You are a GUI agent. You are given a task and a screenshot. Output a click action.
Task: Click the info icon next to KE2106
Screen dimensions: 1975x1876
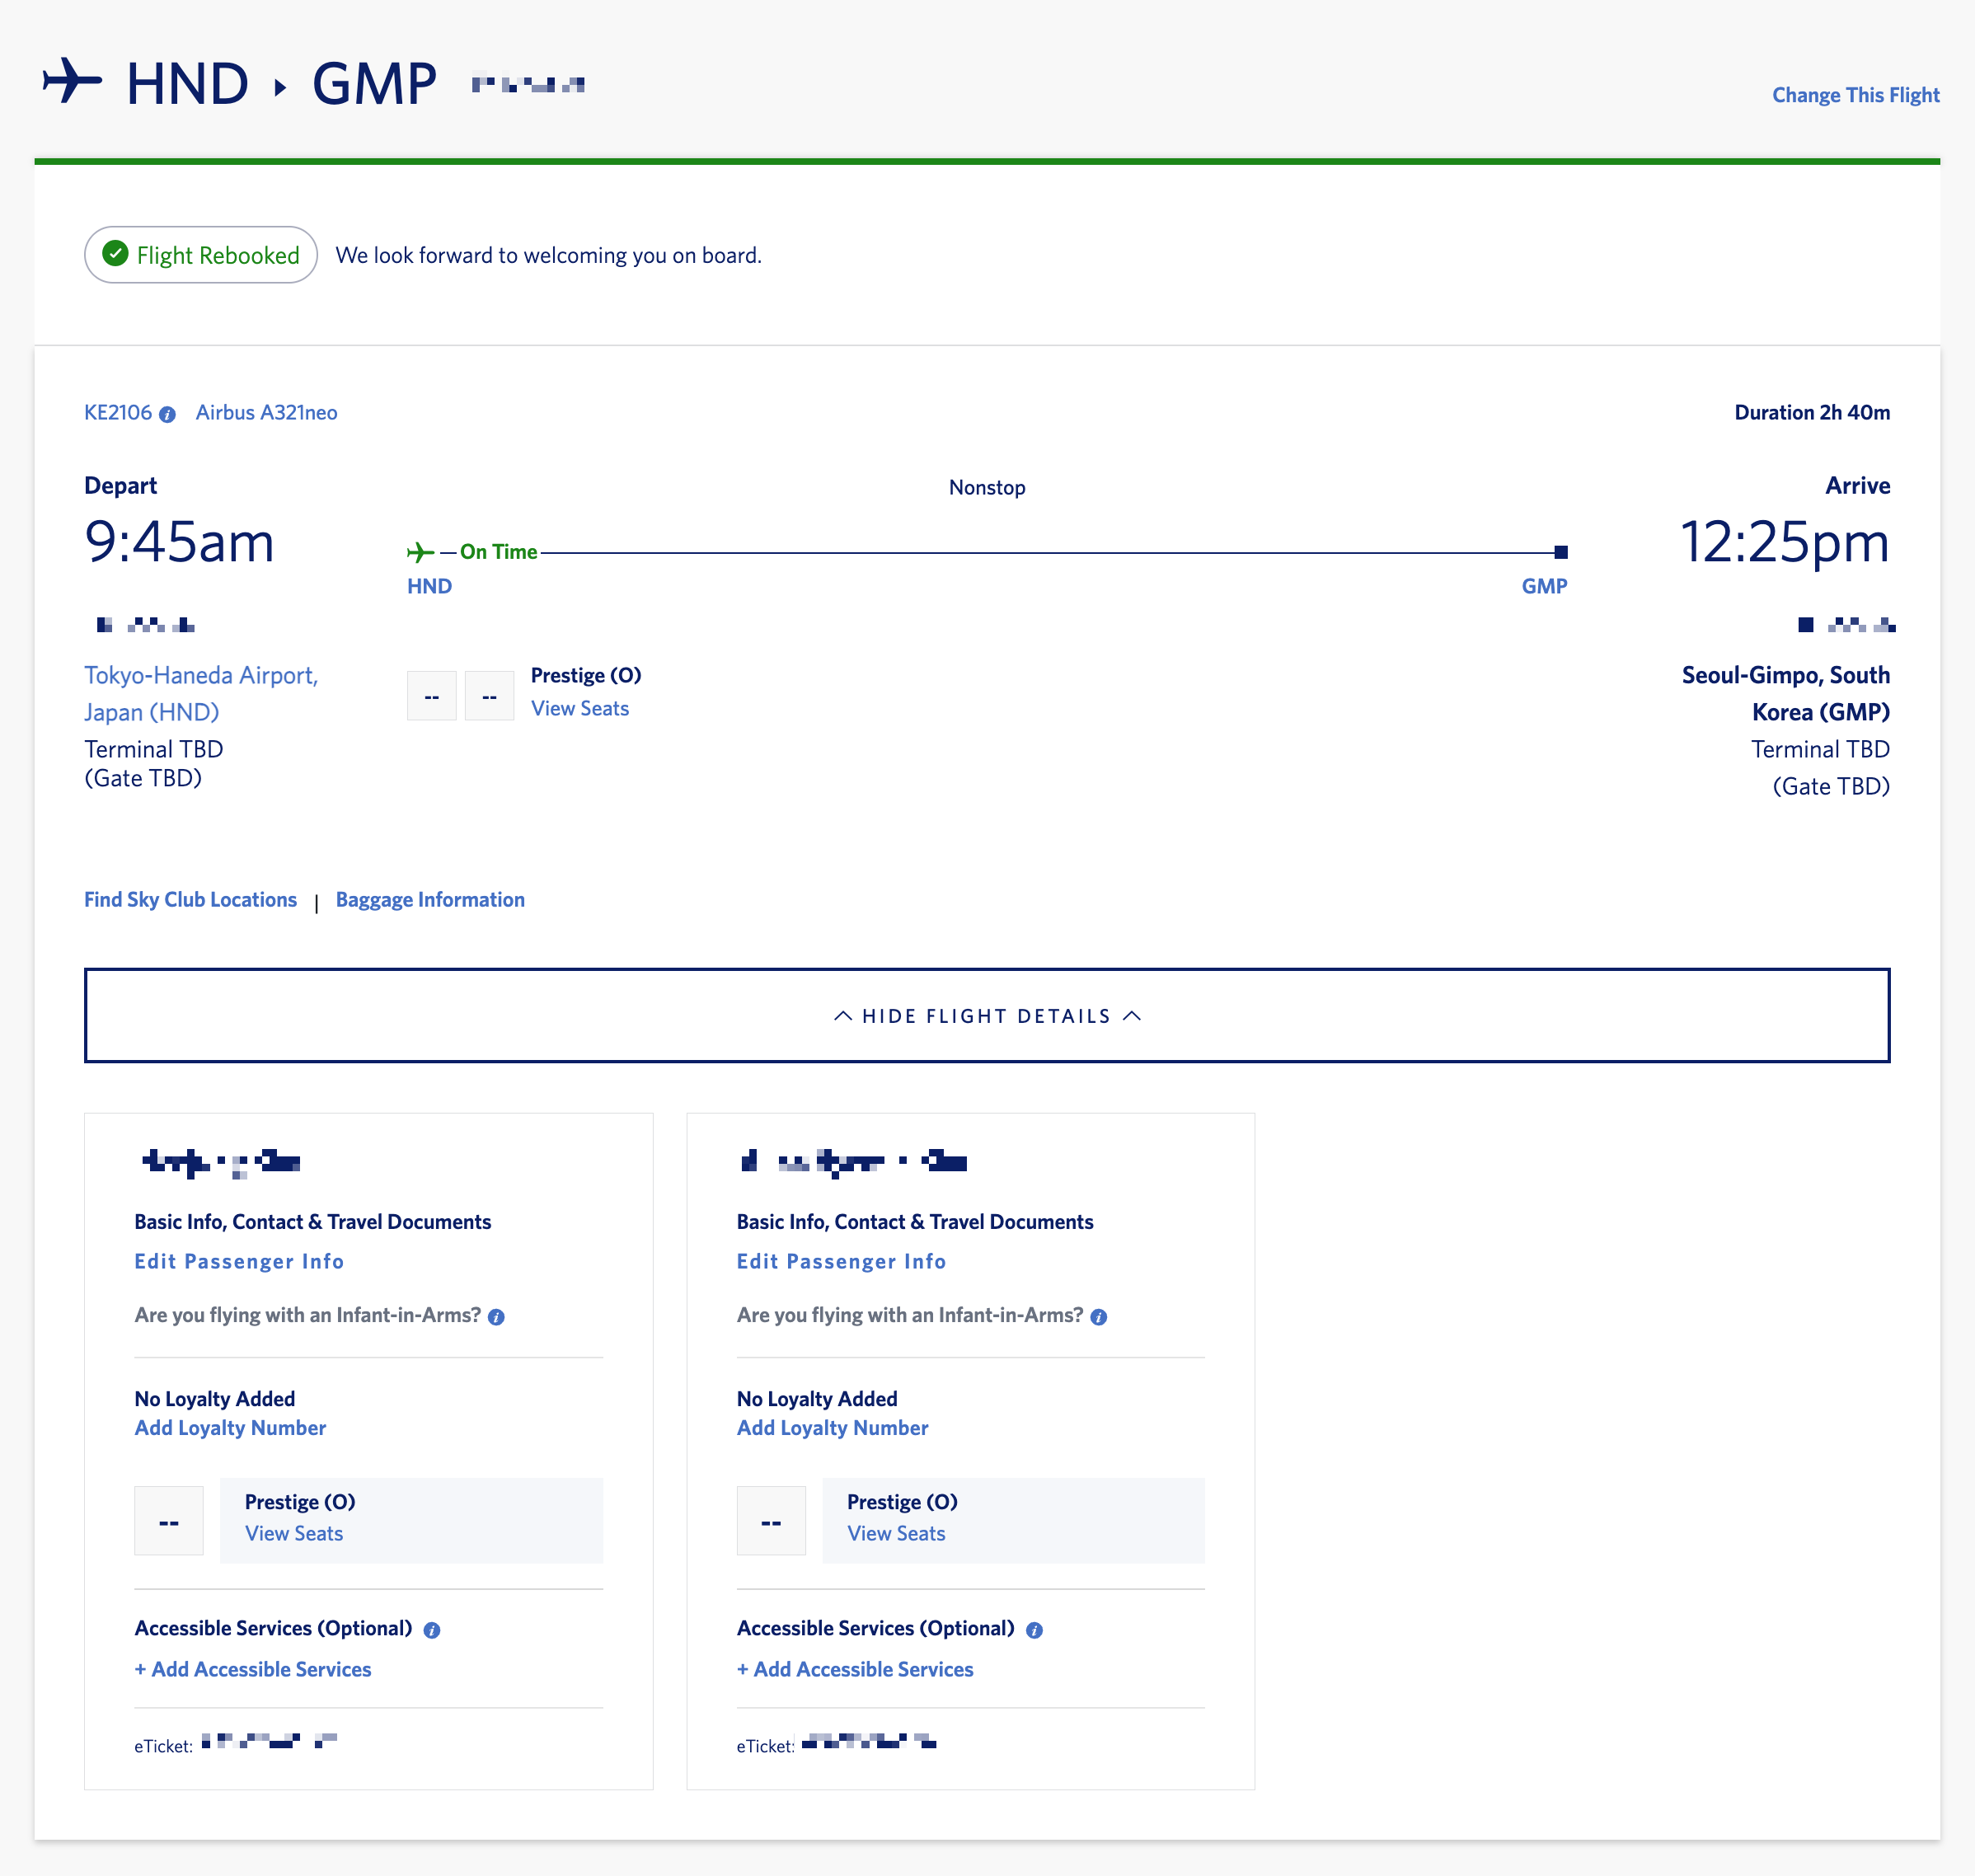(167, 414)
